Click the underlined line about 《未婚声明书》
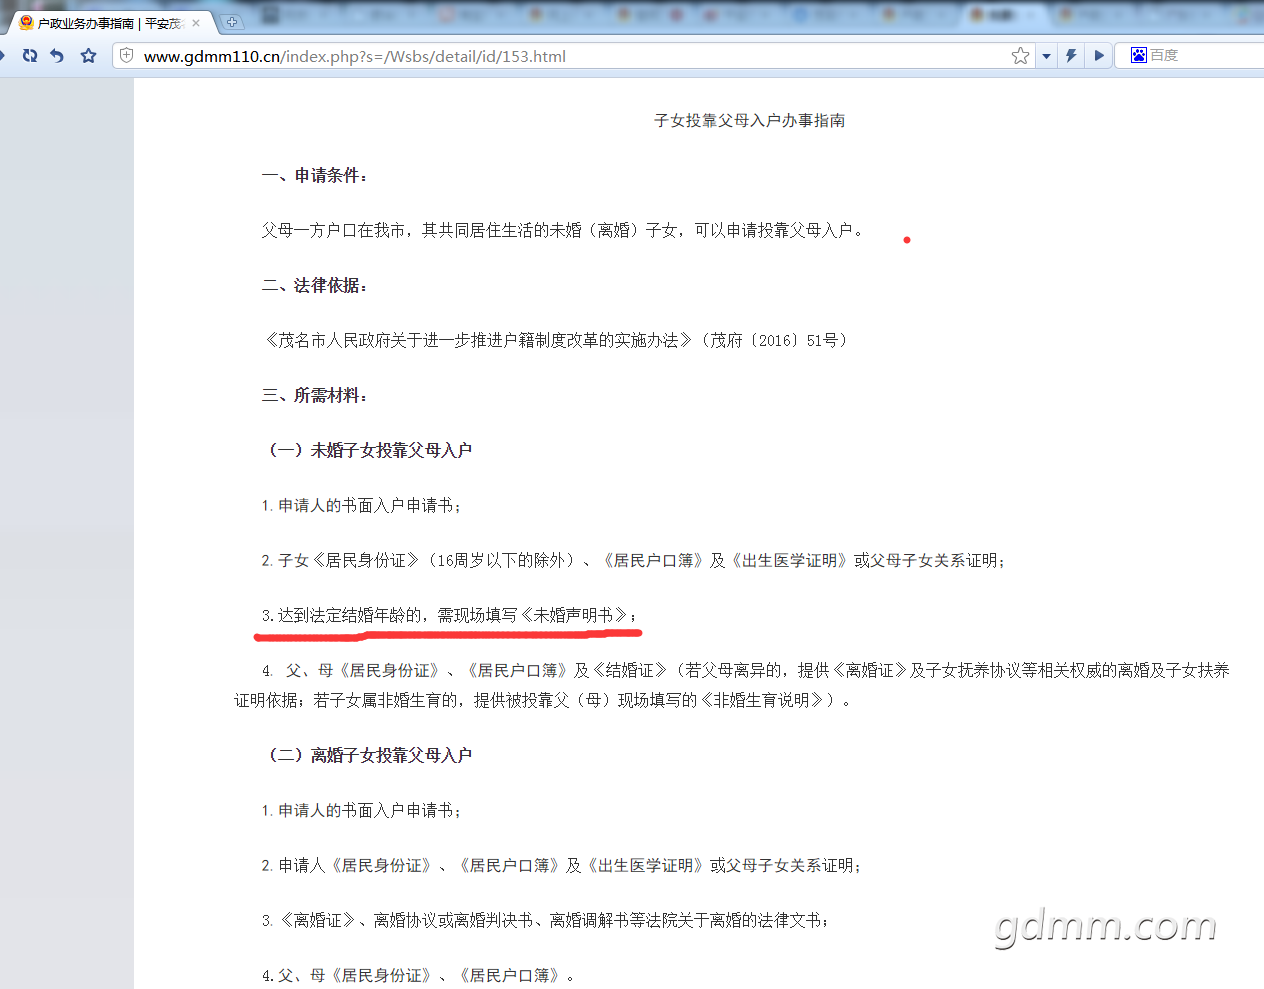Image resolution: width=1264 pixels, height=989 pixels. [449, 615]
